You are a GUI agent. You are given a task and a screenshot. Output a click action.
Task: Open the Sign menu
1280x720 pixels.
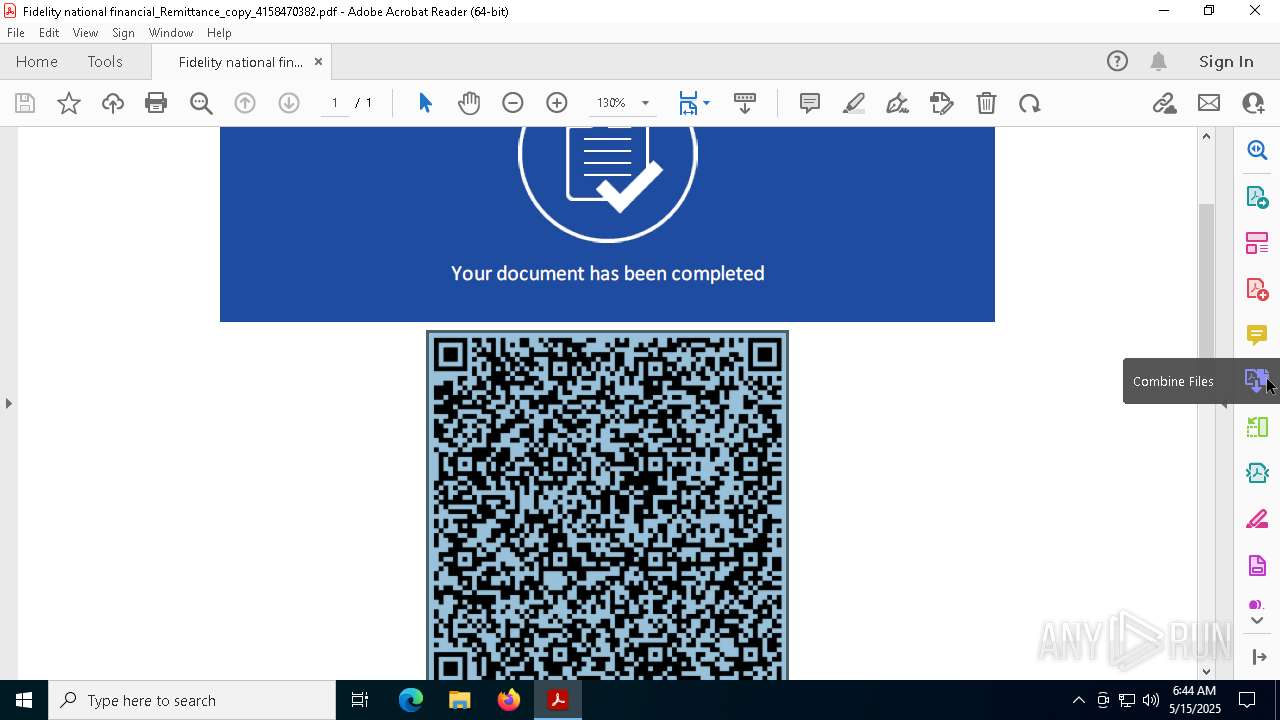[124, 33]
